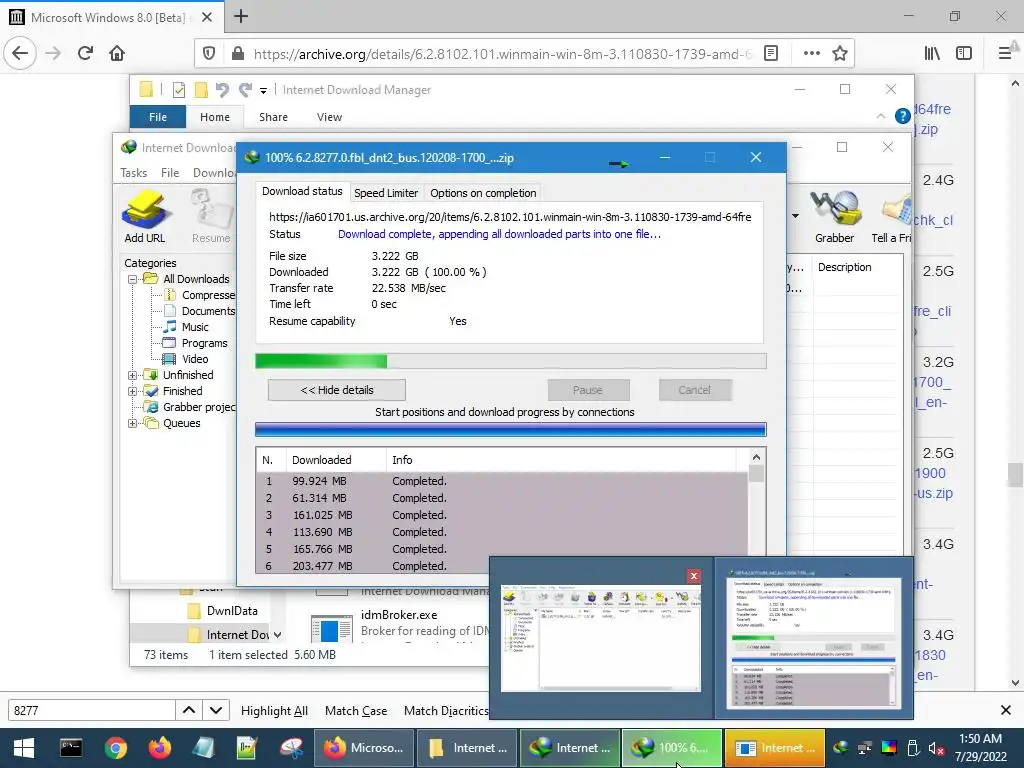Collapse the Explorer ribbon chevron

(881, 116)
